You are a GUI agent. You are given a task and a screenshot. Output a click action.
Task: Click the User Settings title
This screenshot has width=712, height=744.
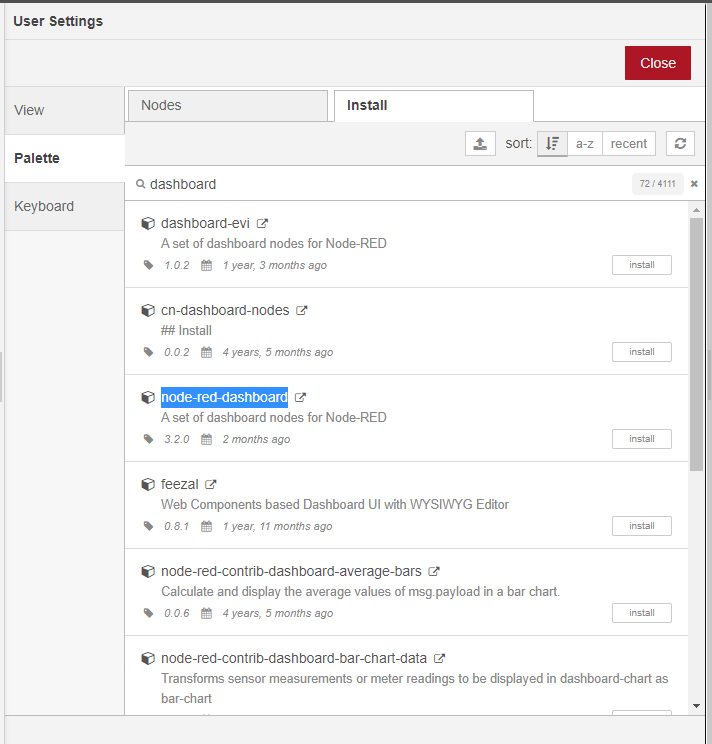tap(58, 21)
